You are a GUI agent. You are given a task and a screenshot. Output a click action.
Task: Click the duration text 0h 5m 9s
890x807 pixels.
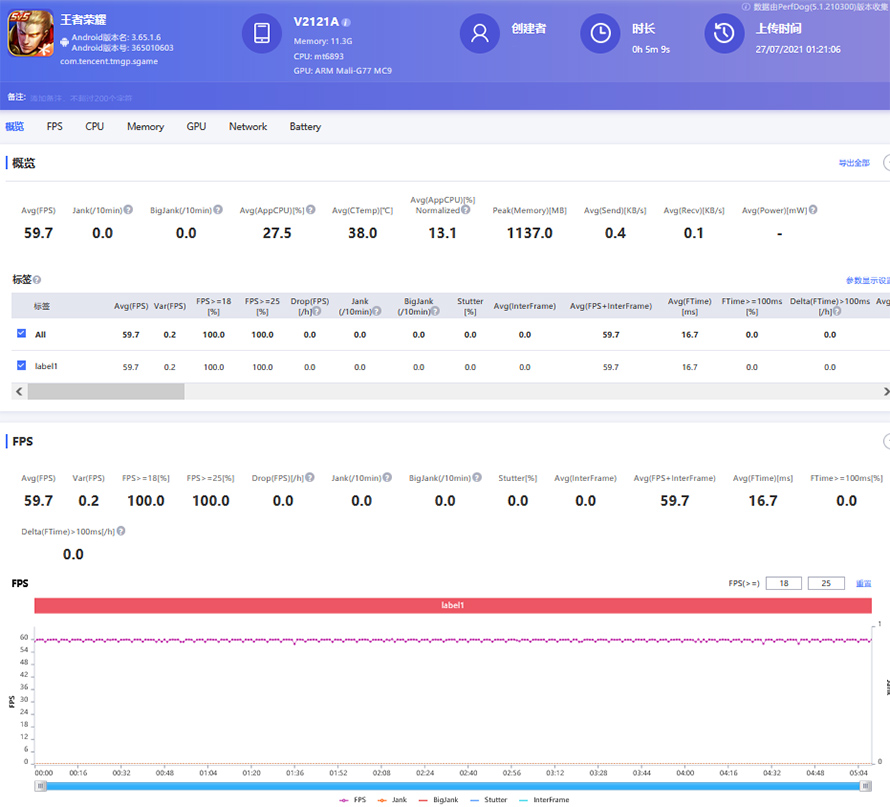coord(651,50)
